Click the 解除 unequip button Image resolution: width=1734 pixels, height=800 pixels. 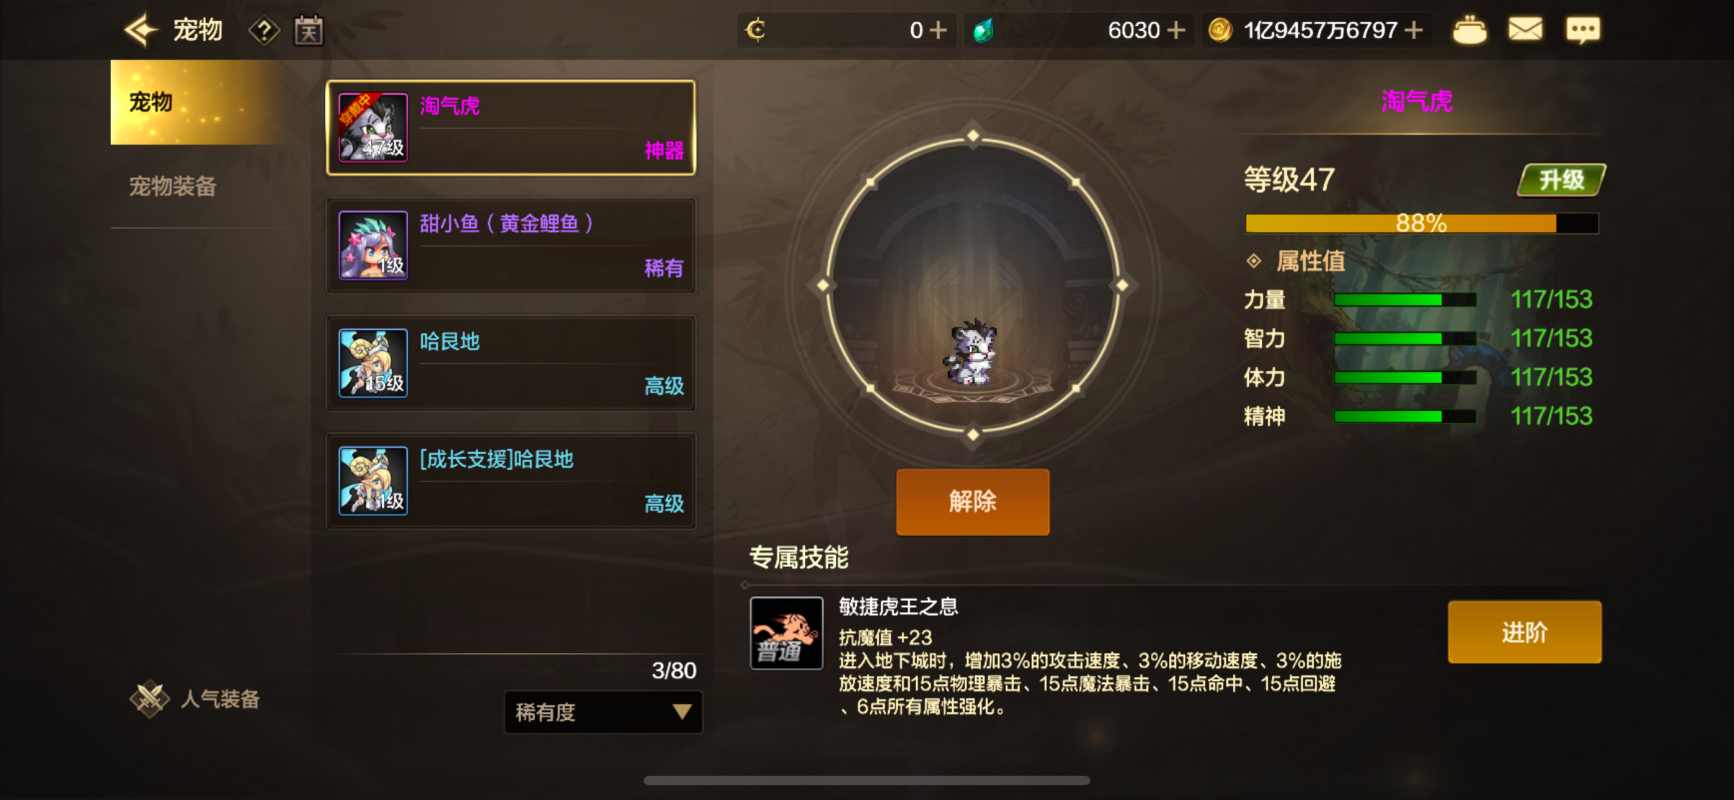point(973,502)
